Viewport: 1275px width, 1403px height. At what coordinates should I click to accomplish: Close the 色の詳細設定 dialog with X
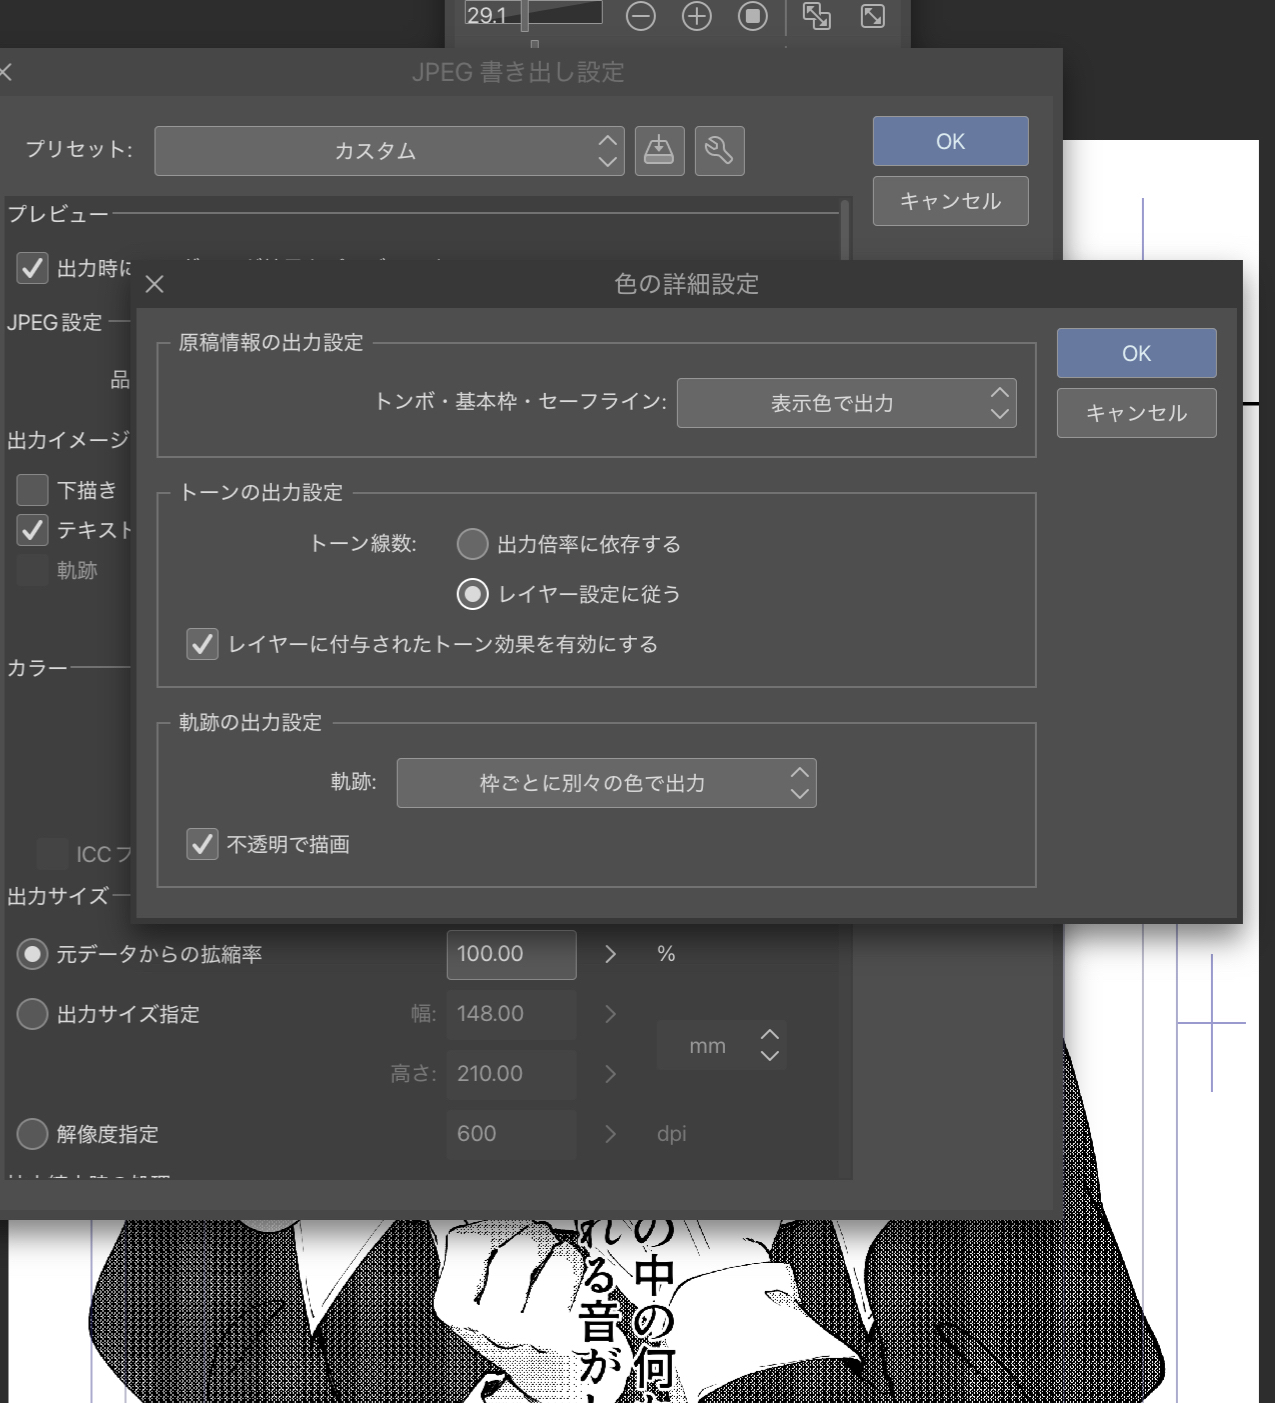pos(155,285)
